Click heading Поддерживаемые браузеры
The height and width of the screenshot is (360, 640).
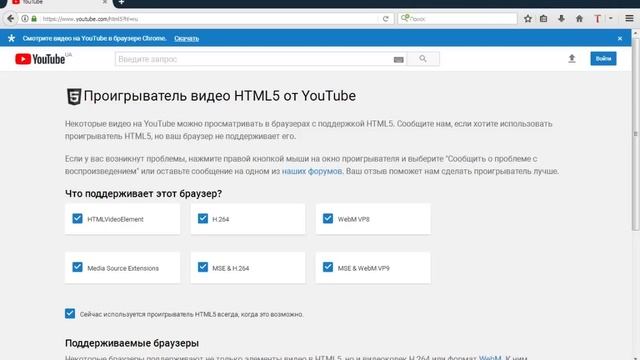[132, 343]
